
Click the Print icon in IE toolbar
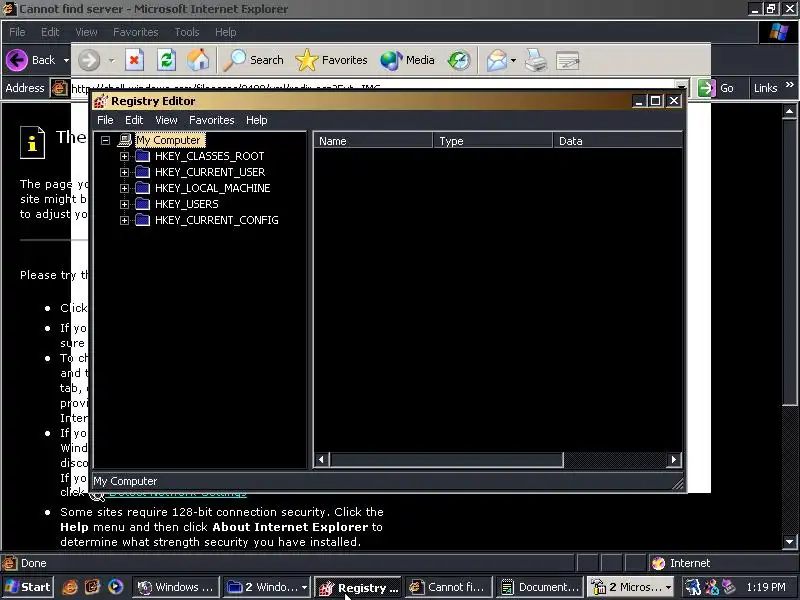coord(536,60)
